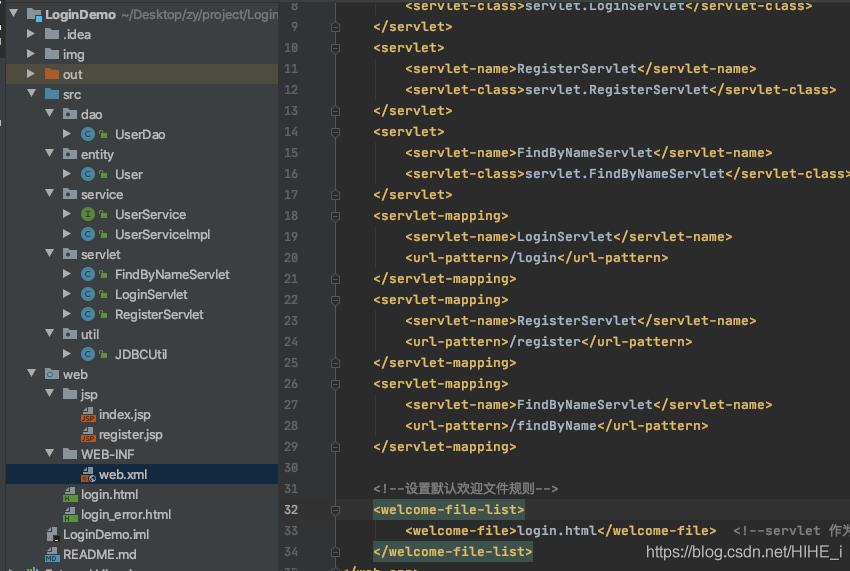Open login_error.html from the project tree

126,514
